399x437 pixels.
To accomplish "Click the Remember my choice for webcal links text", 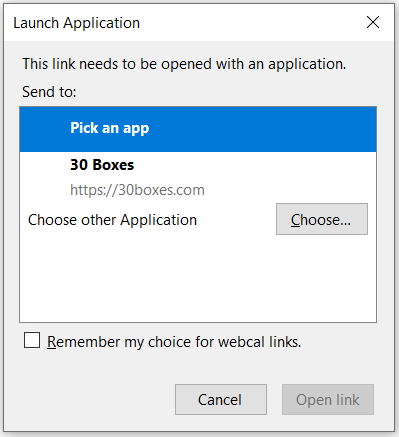I will pos(174,342).
